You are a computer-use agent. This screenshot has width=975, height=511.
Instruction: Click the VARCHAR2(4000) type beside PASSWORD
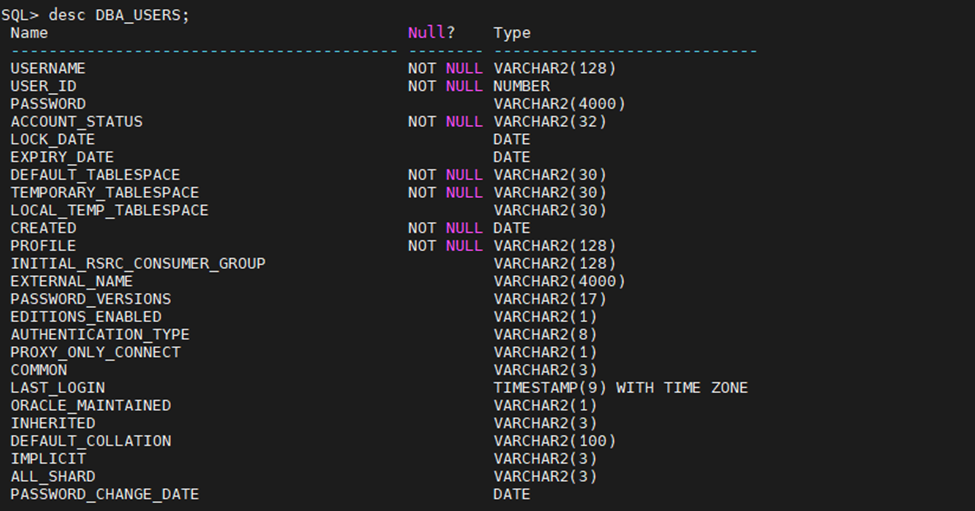tap(559, 104)
